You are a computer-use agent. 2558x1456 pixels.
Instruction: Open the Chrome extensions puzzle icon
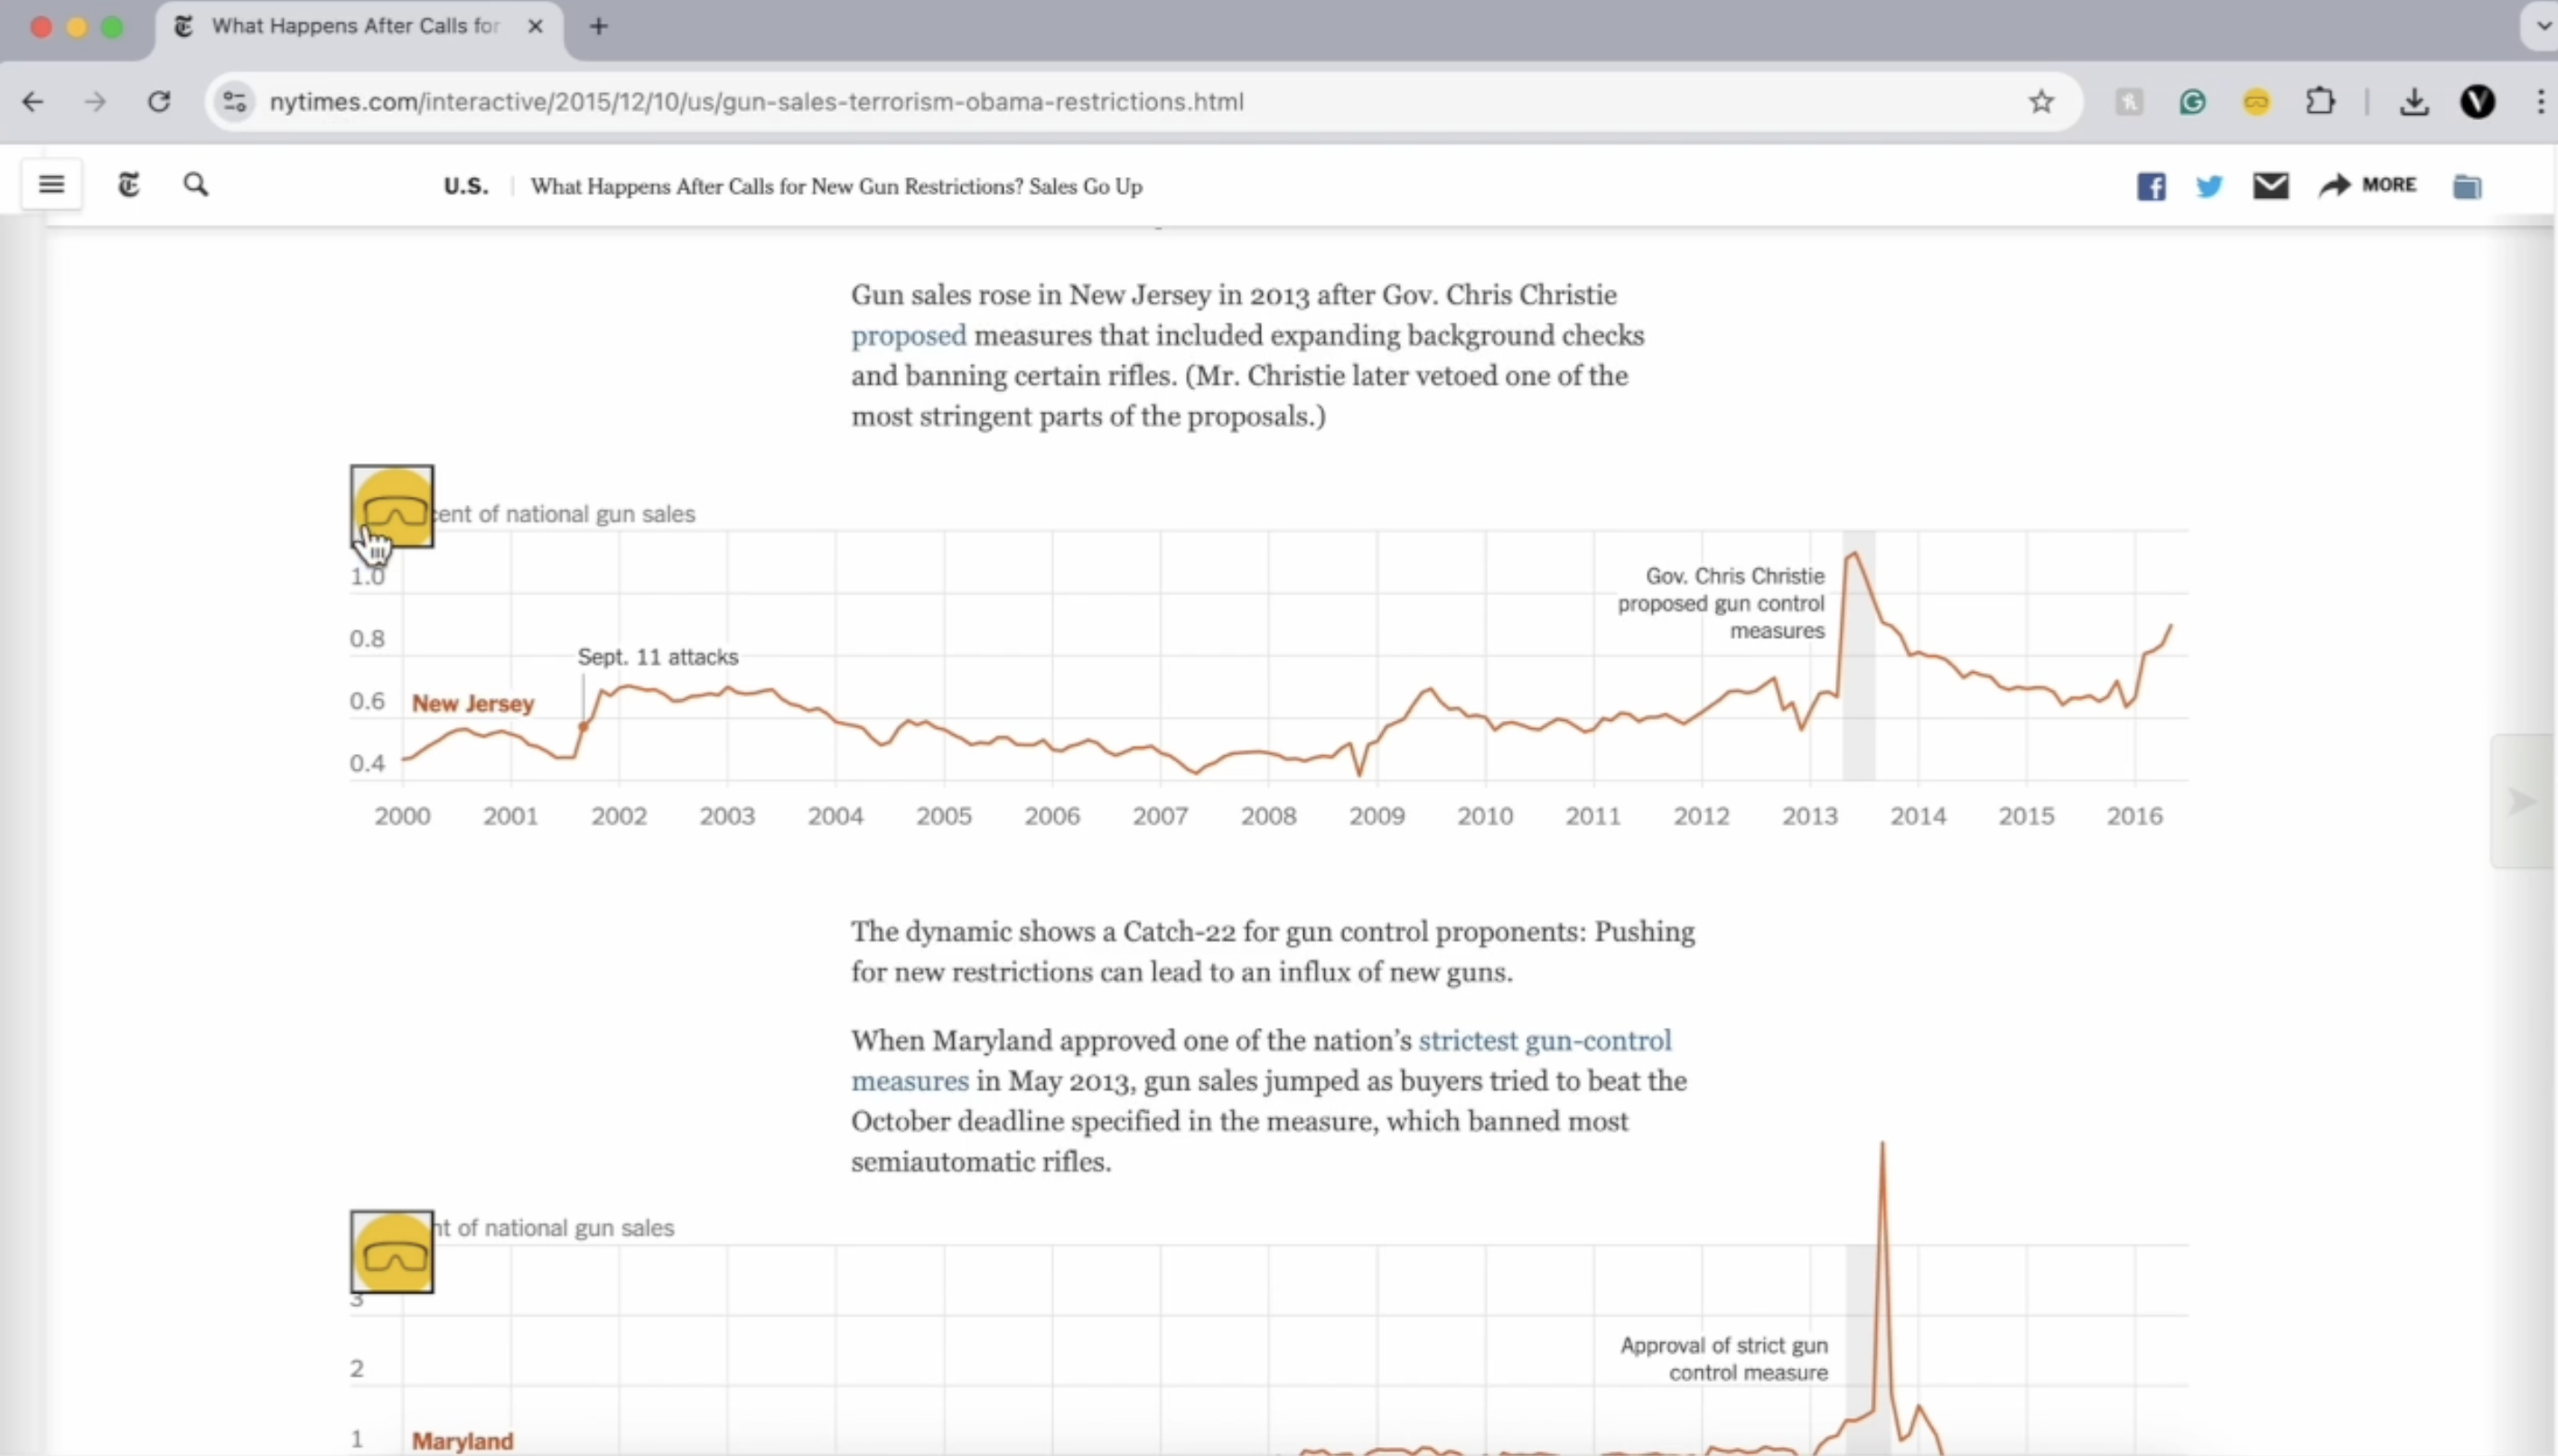point(2320,102)
